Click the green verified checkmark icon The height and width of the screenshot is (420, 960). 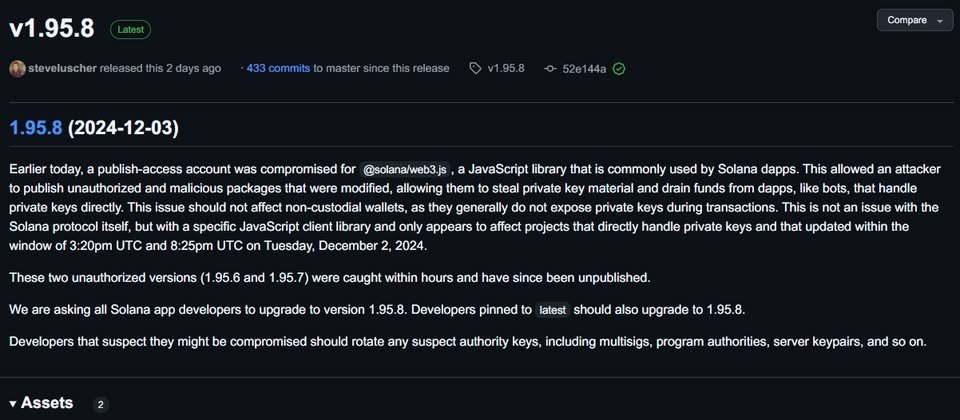coord(619,69)
